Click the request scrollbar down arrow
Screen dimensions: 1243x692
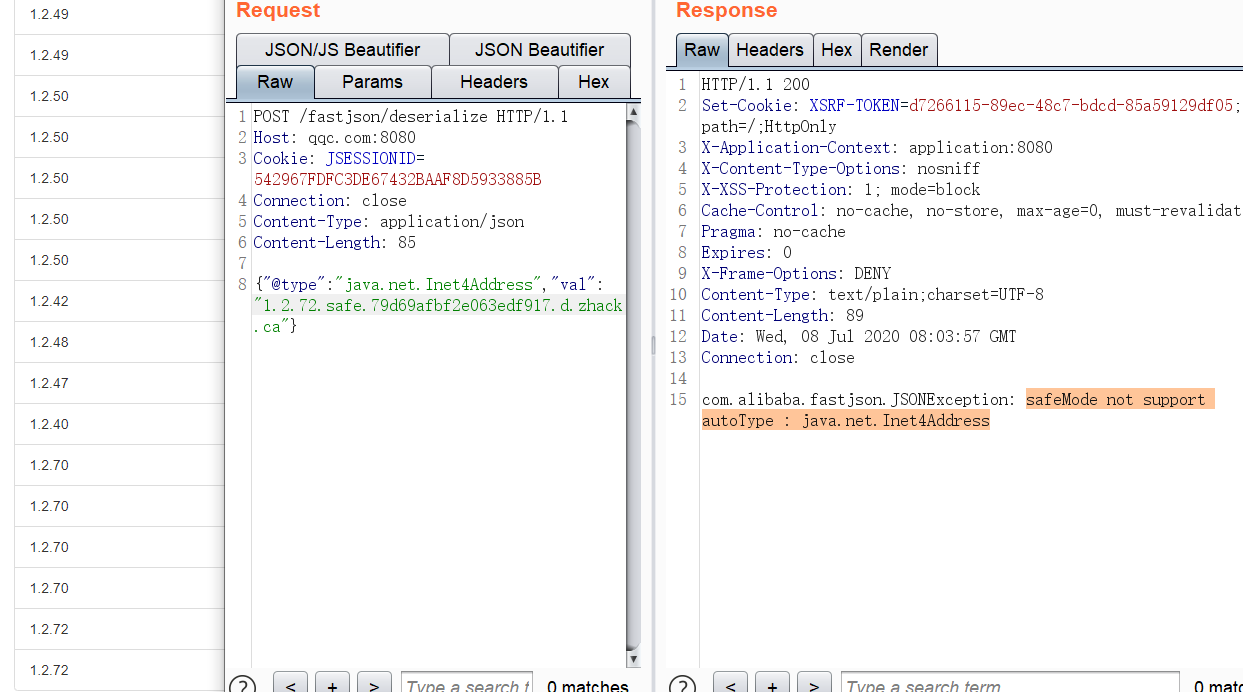(x=632, y=659)
